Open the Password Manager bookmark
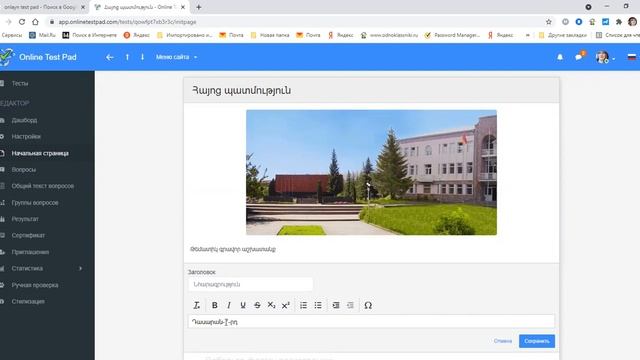 [452, 35]
